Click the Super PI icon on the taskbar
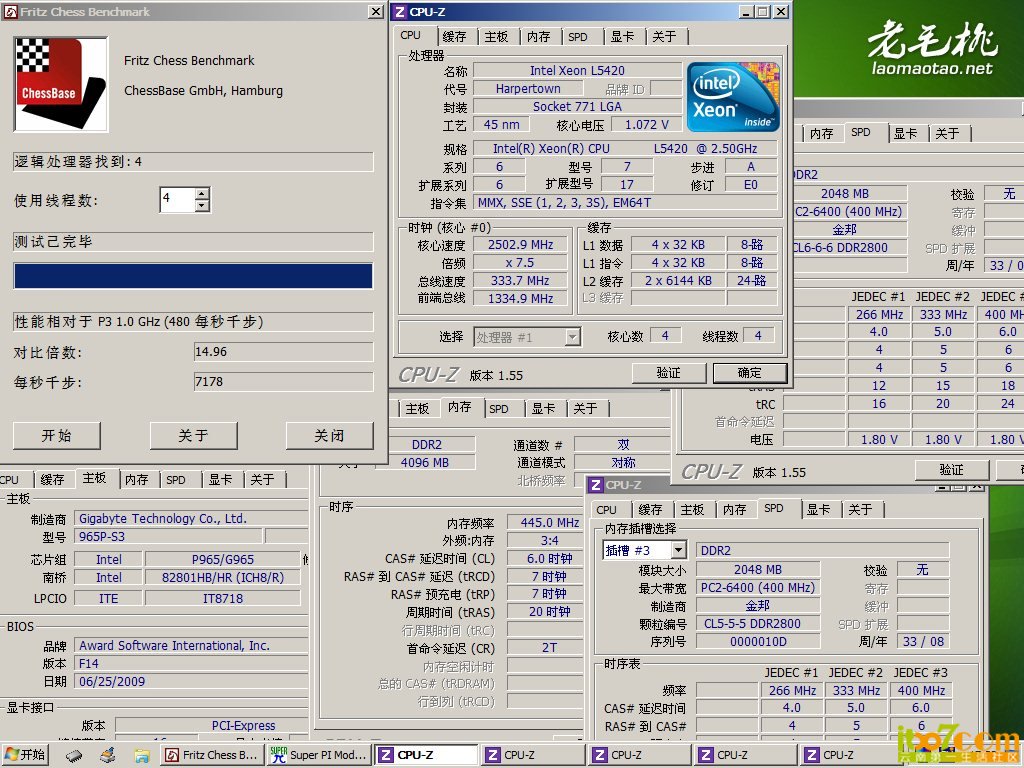This screenshot has width=1024, height=768. pos(279,755)
